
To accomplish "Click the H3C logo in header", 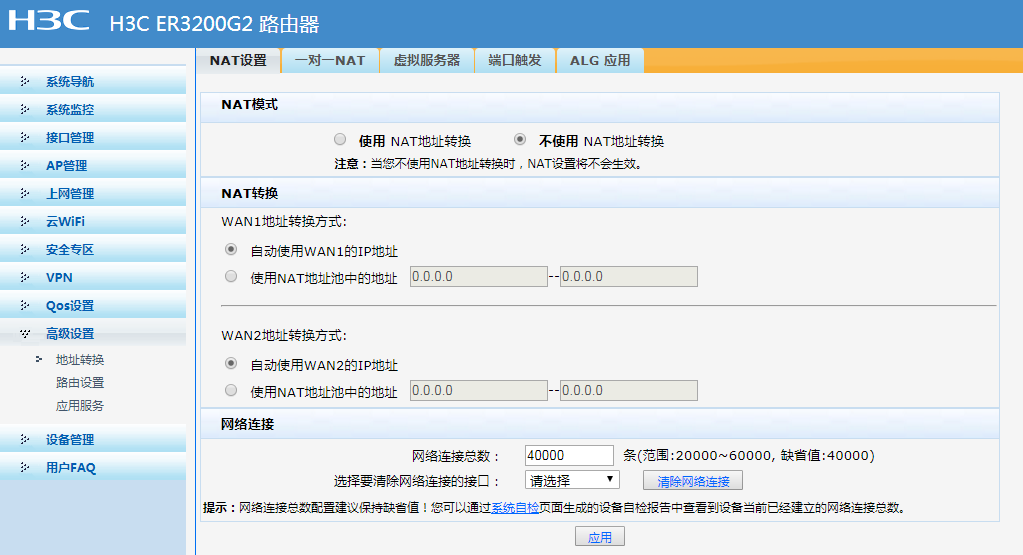I will click(x=50, y=22).
